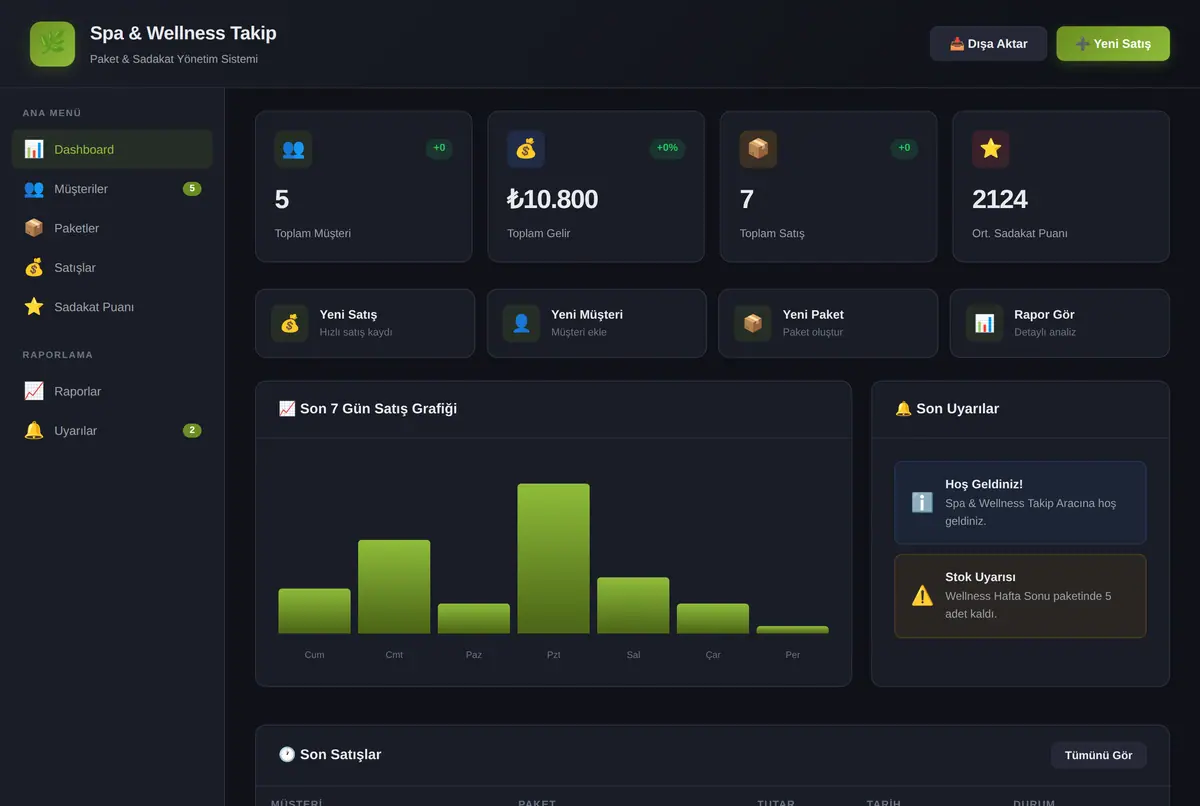The width and height of the screenshot is (1200, 806).
Task: Click the warning icon in Stok Uyarısı alert
Action: click(x=922, y=596)
